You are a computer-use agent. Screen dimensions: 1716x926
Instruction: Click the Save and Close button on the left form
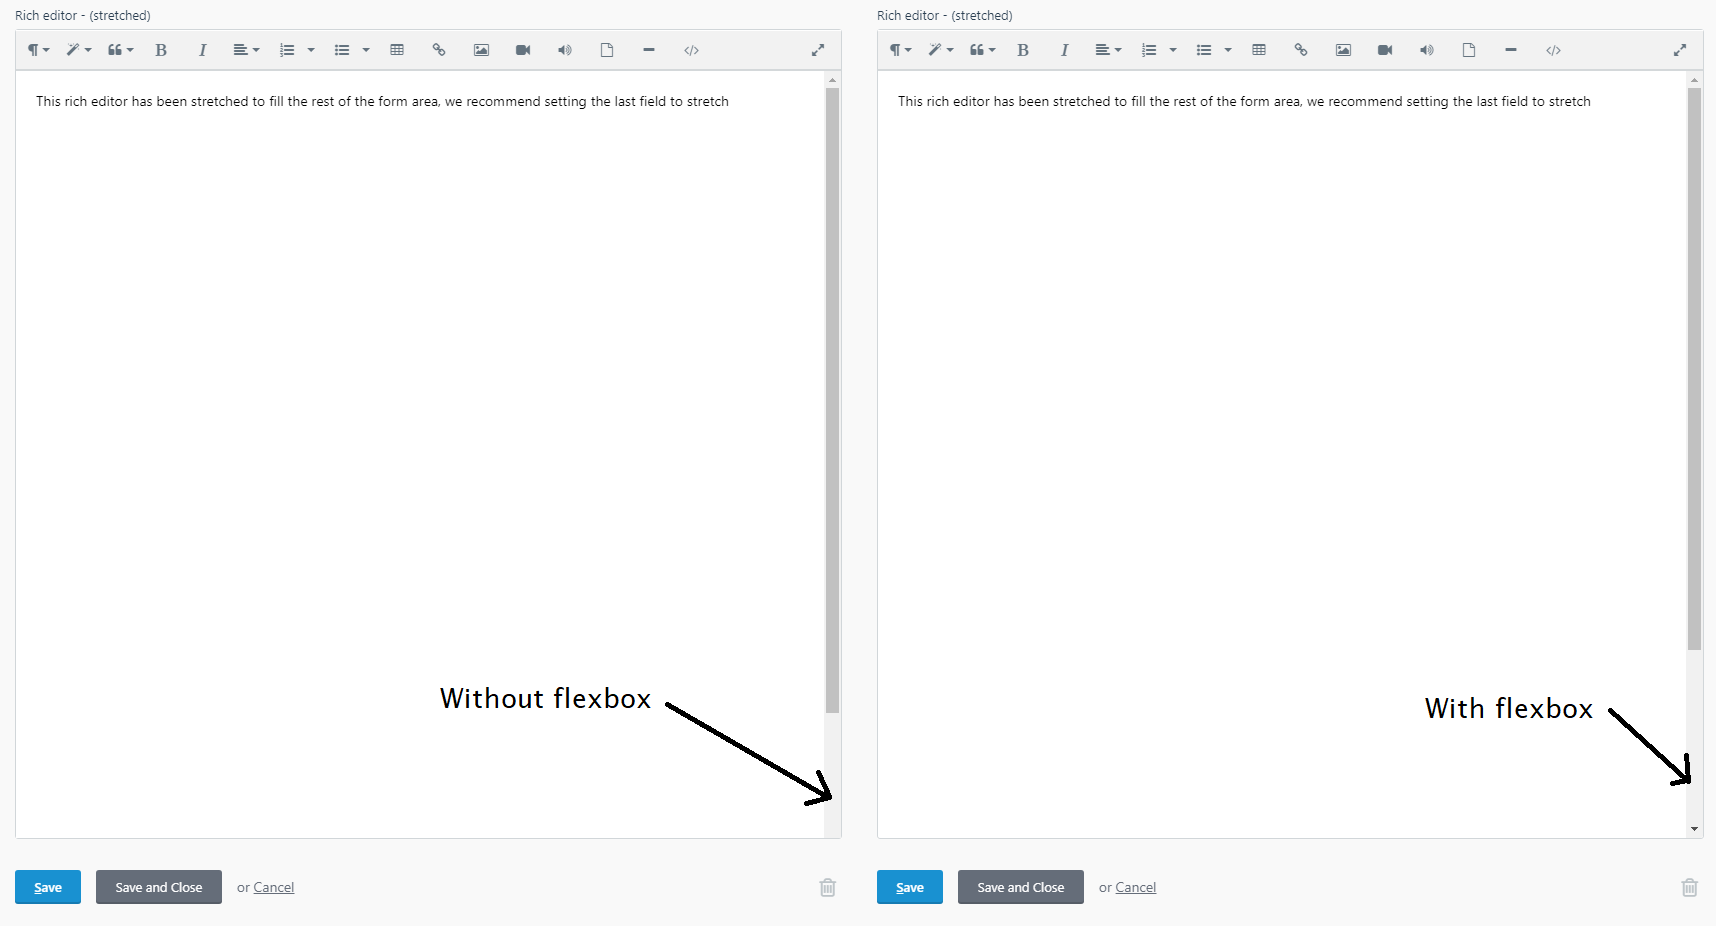point(158,887)
